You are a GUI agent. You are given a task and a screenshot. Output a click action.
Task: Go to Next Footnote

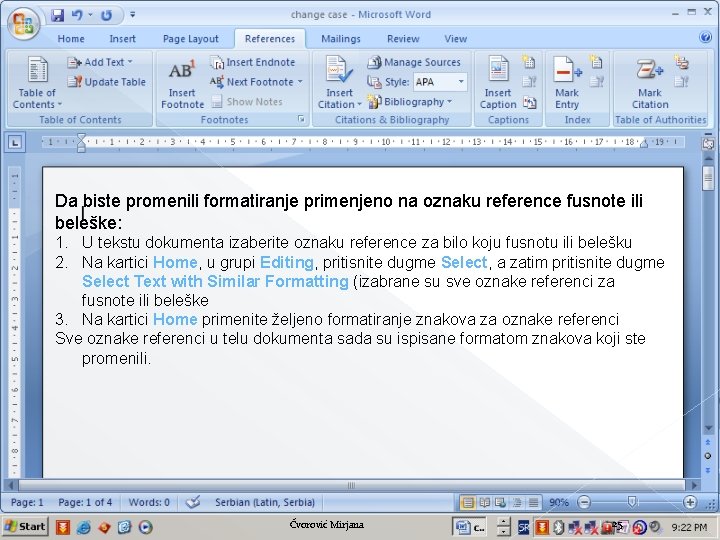pos(252,82)
